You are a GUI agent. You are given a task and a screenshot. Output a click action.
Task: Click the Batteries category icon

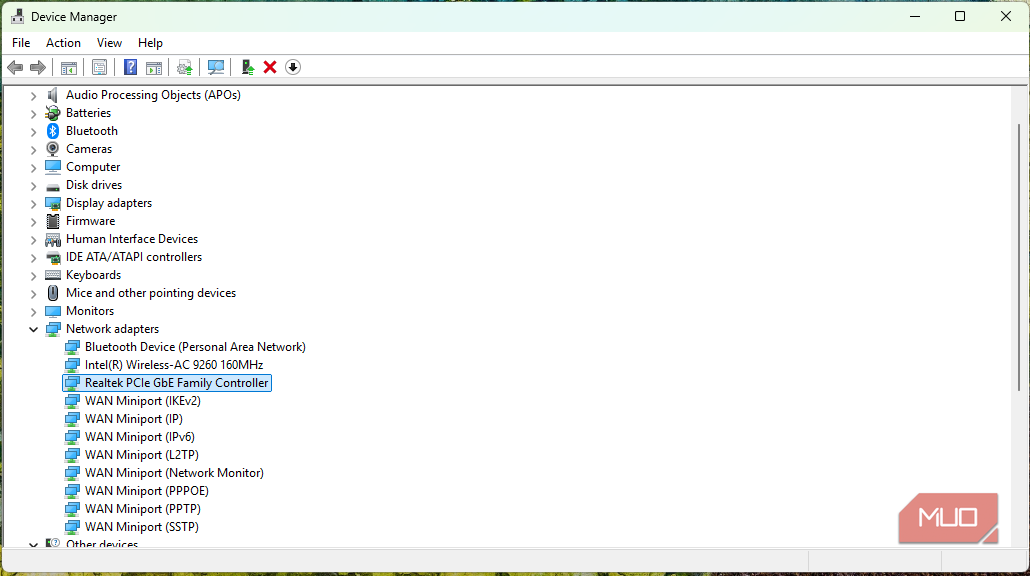coord(53,113)
